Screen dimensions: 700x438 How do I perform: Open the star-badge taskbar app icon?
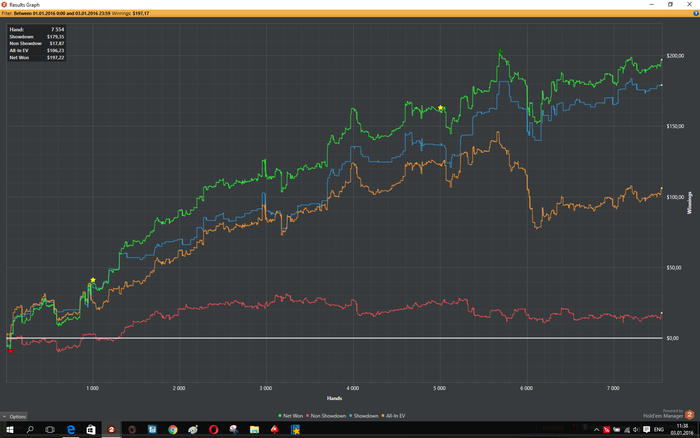click(x=295, y=429)
